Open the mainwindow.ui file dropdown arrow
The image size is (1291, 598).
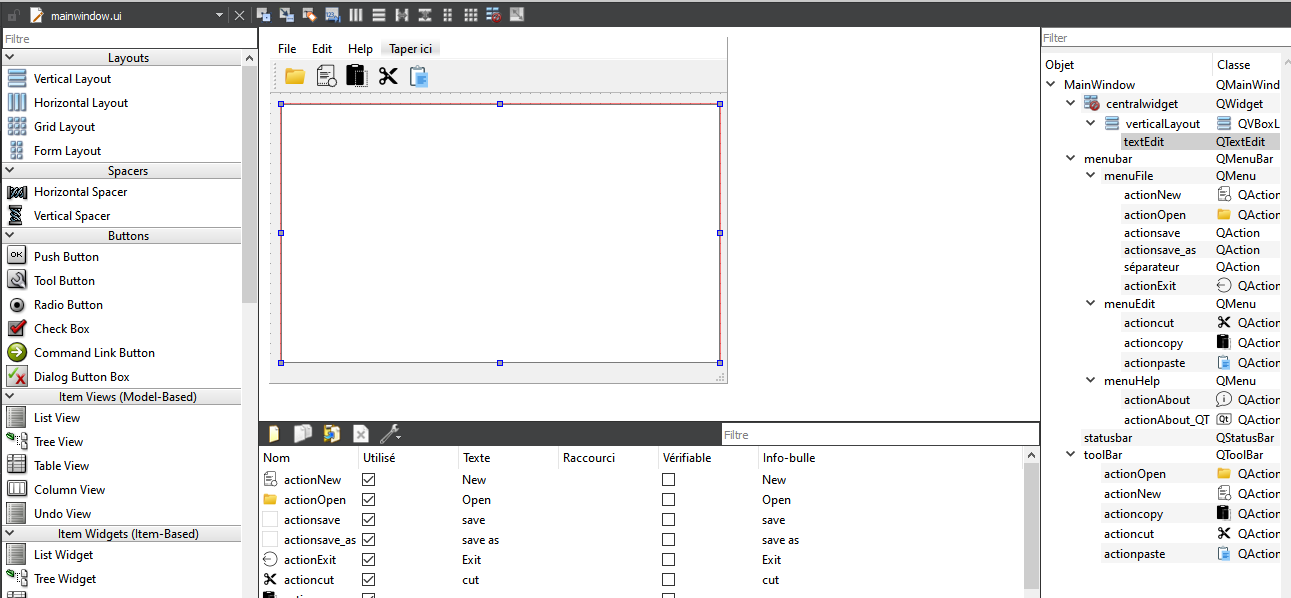point(219,16)
